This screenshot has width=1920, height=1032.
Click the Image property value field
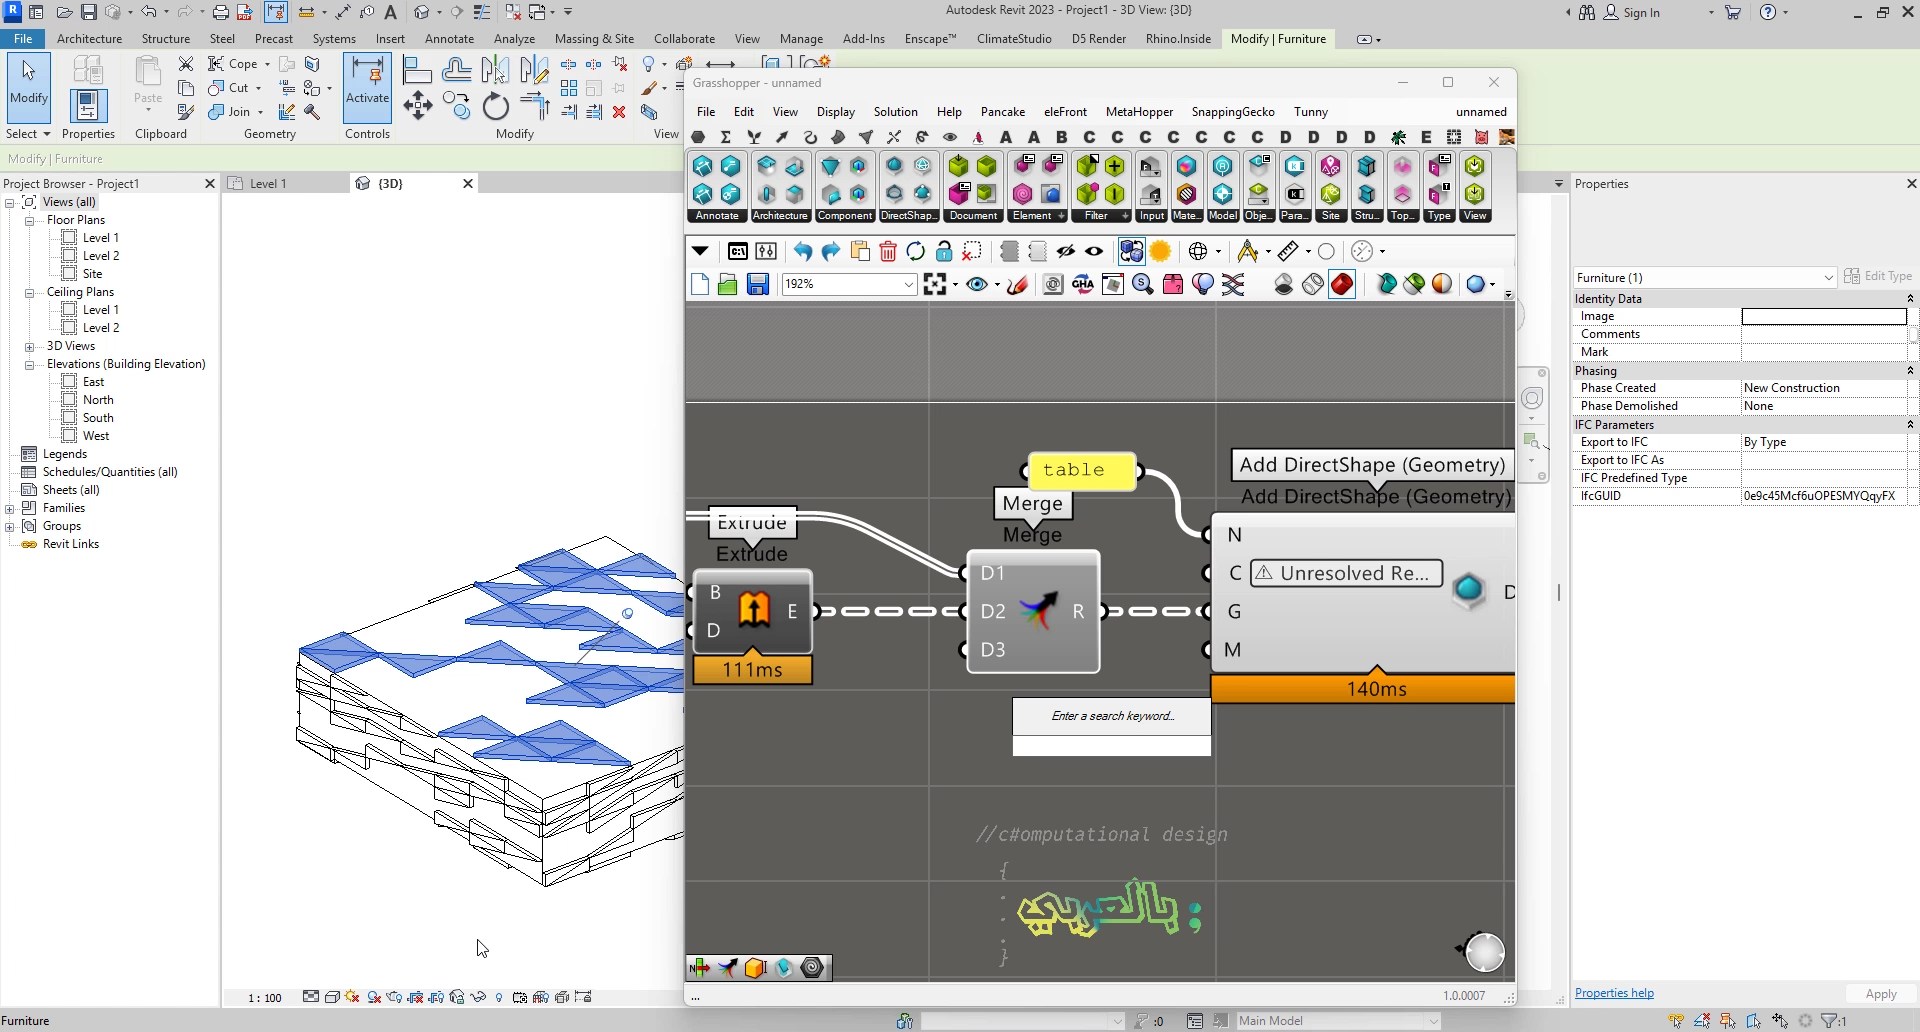[x=1824, y=317]
